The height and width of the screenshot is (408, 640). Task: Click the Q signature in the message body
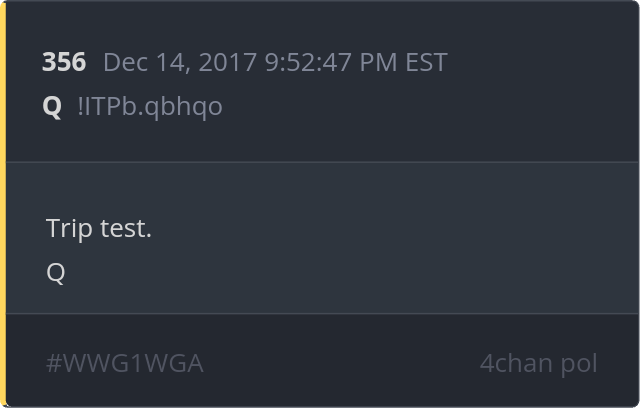pyautogui.click(x=56, y=273)
